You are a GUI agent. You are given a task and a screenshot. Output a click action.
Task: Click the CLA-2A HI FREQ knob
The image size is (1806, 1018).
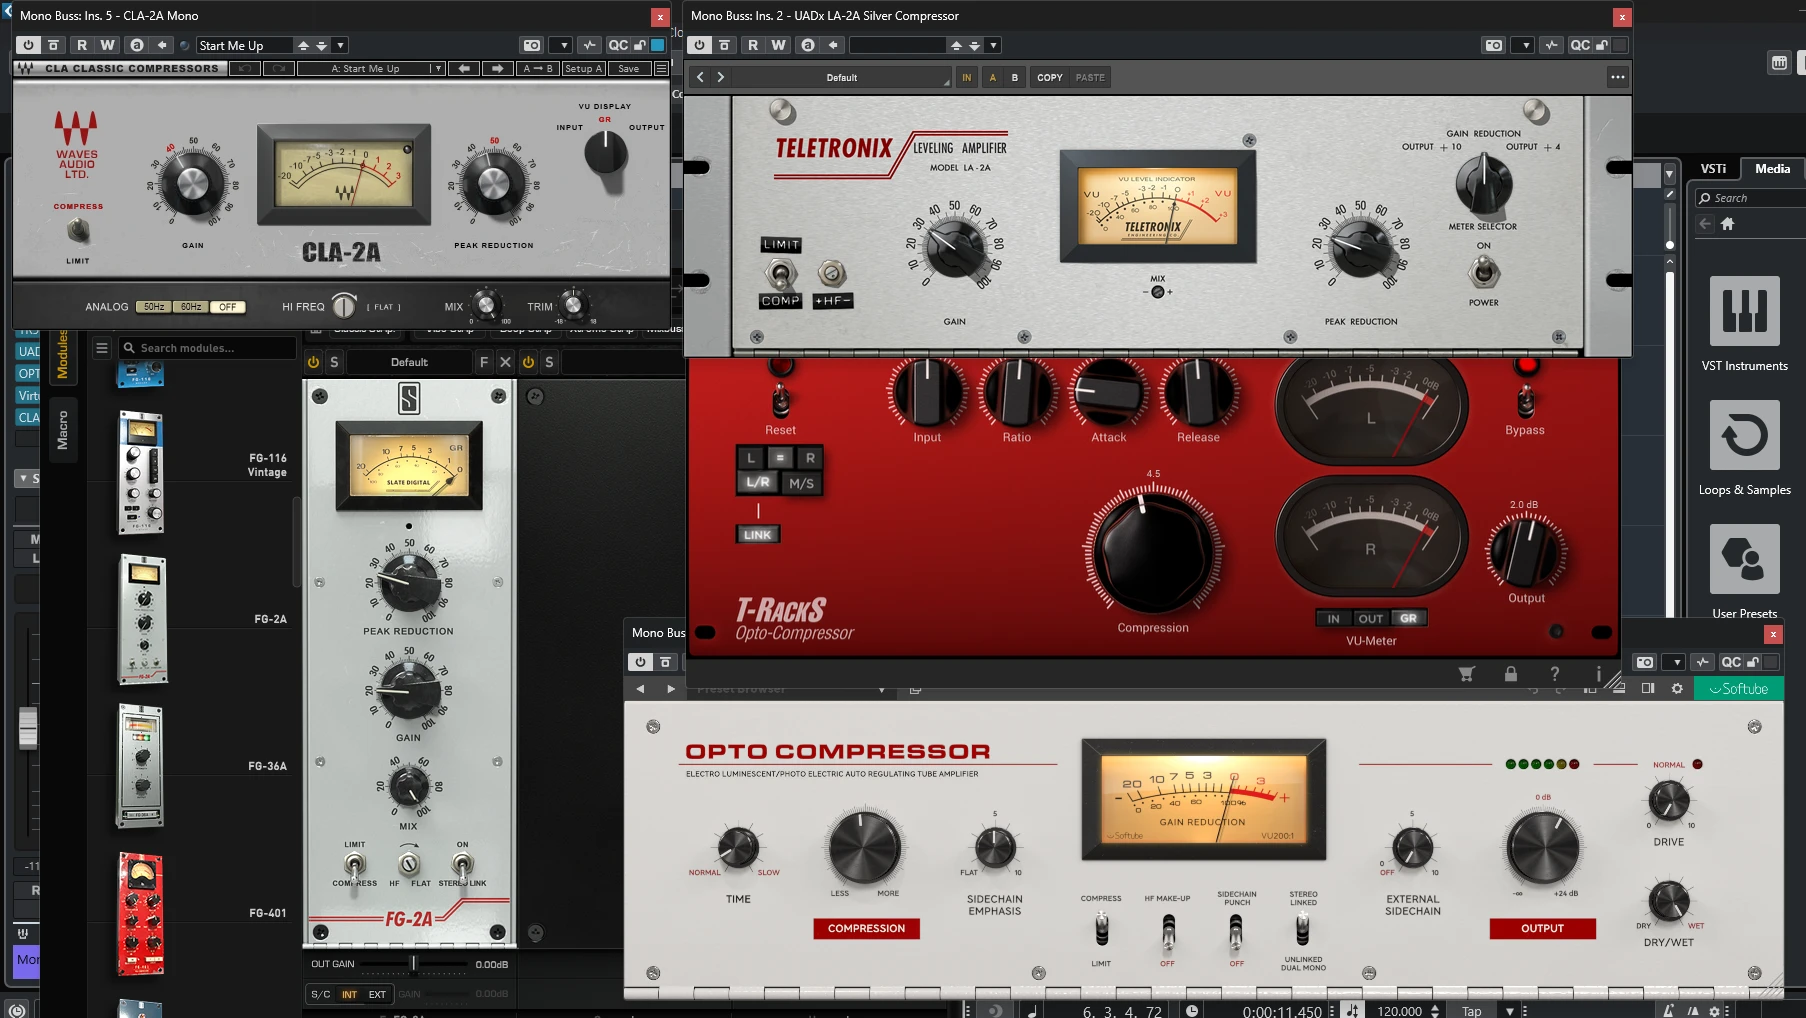343,306
